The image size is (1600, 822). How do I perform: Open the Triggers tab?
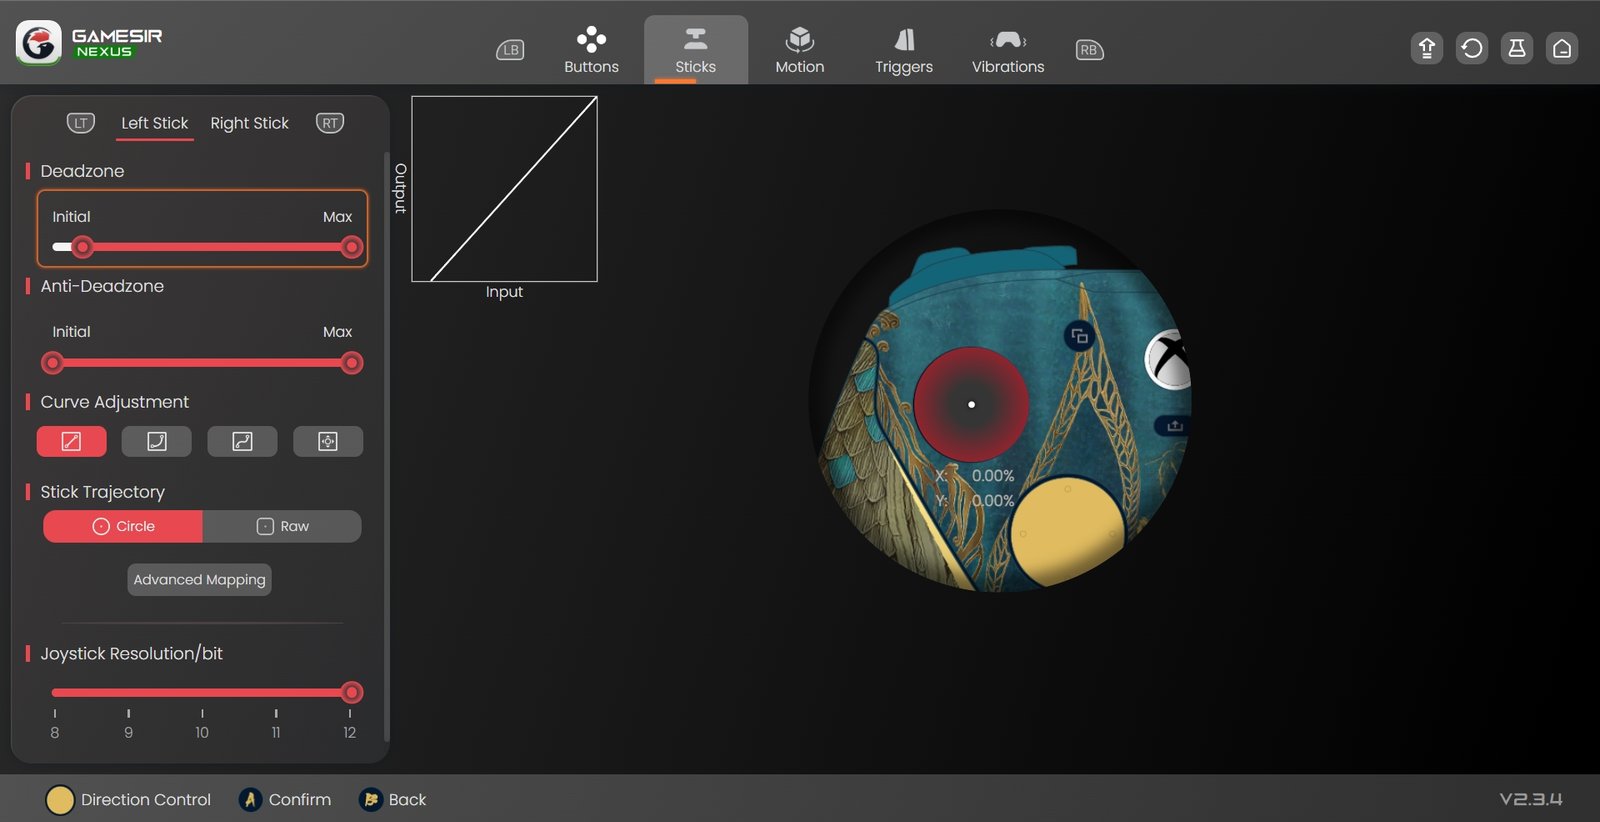pos(903,50)
